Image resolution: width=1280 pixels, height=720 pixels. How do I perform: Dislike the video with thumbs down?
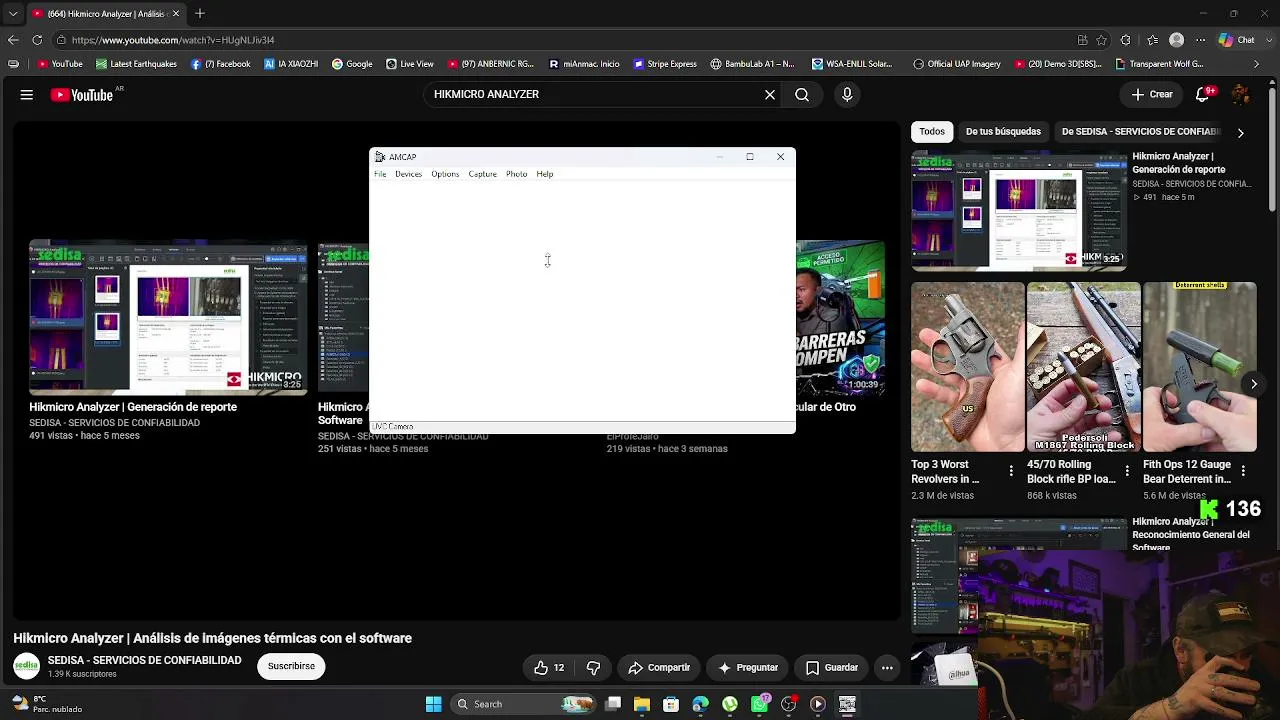point(593,668)
